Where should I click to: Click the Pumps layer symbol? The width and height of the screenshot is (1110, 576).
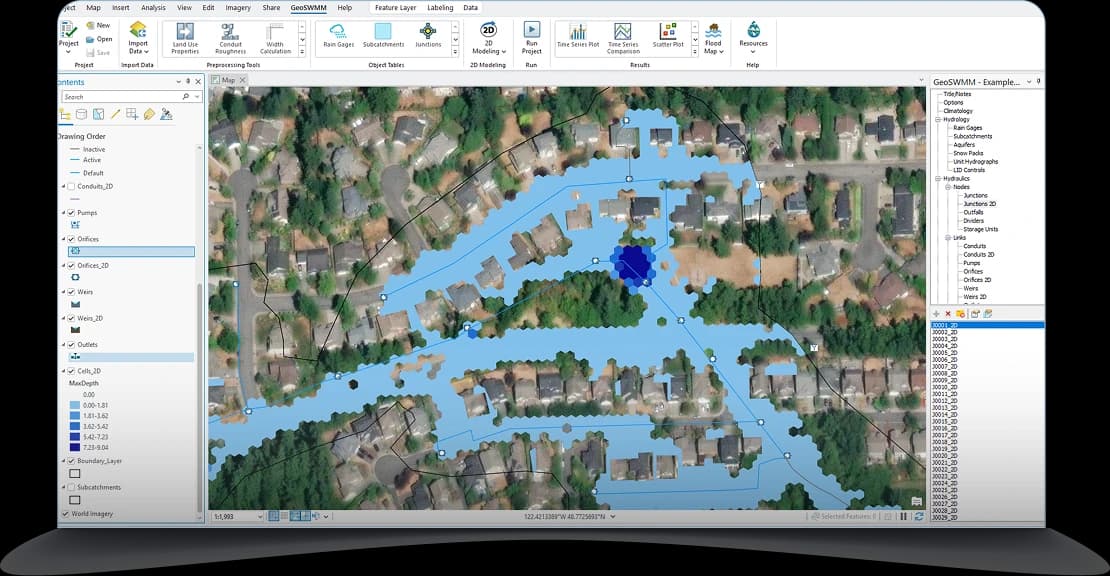click(x=75, y=225)
